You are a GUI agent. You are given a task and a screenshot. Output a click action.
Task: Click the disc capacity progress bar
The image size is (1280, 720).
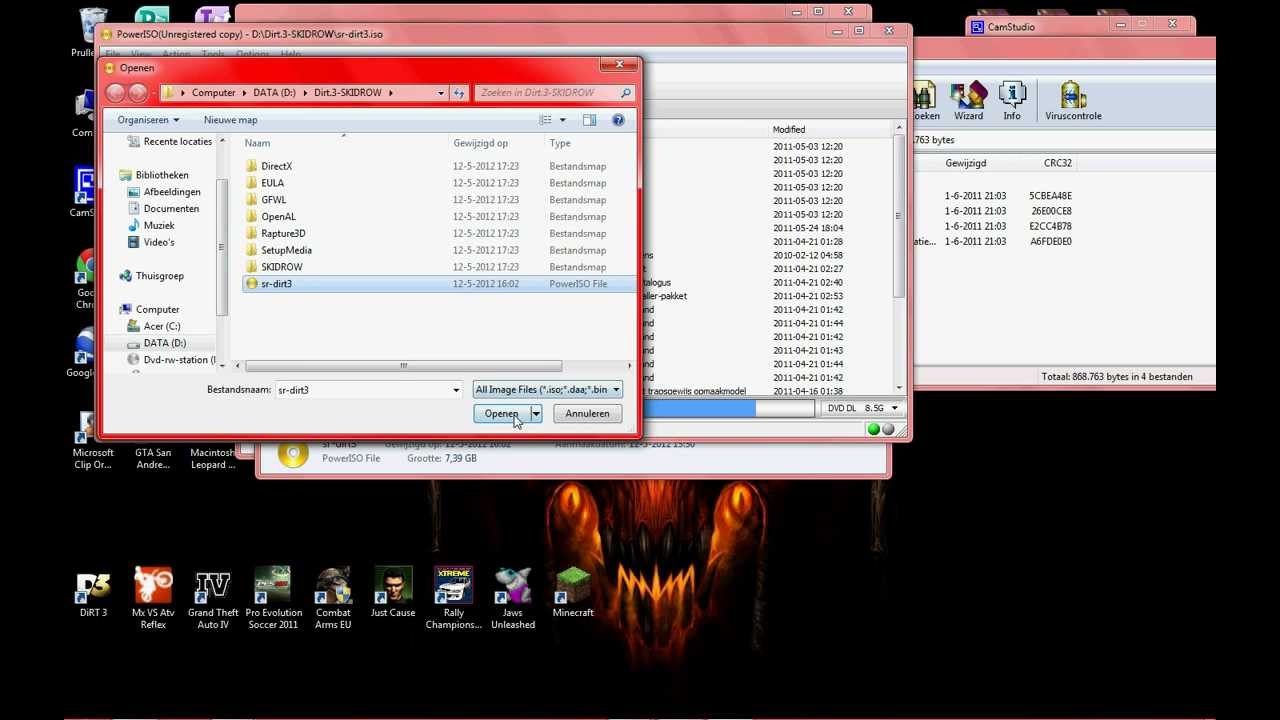729,408
